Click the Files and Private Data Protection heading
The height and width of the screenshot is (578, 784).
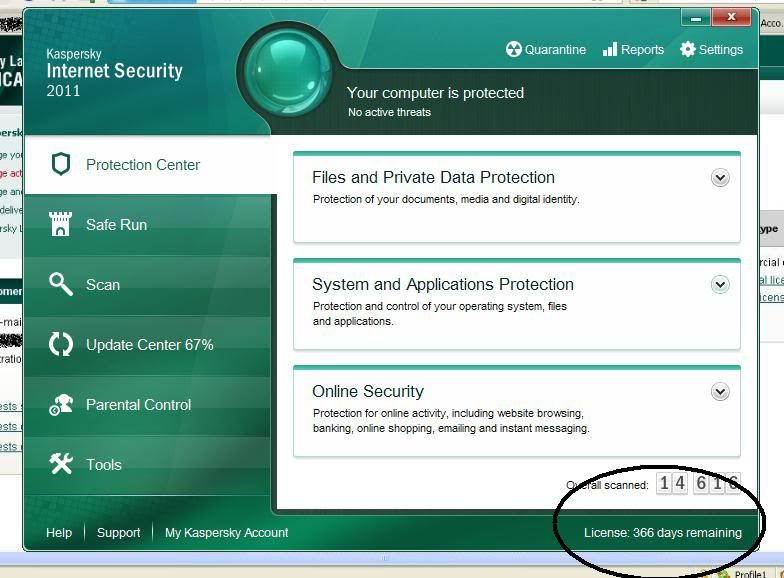pyautogui.click(x=433, y=178)
